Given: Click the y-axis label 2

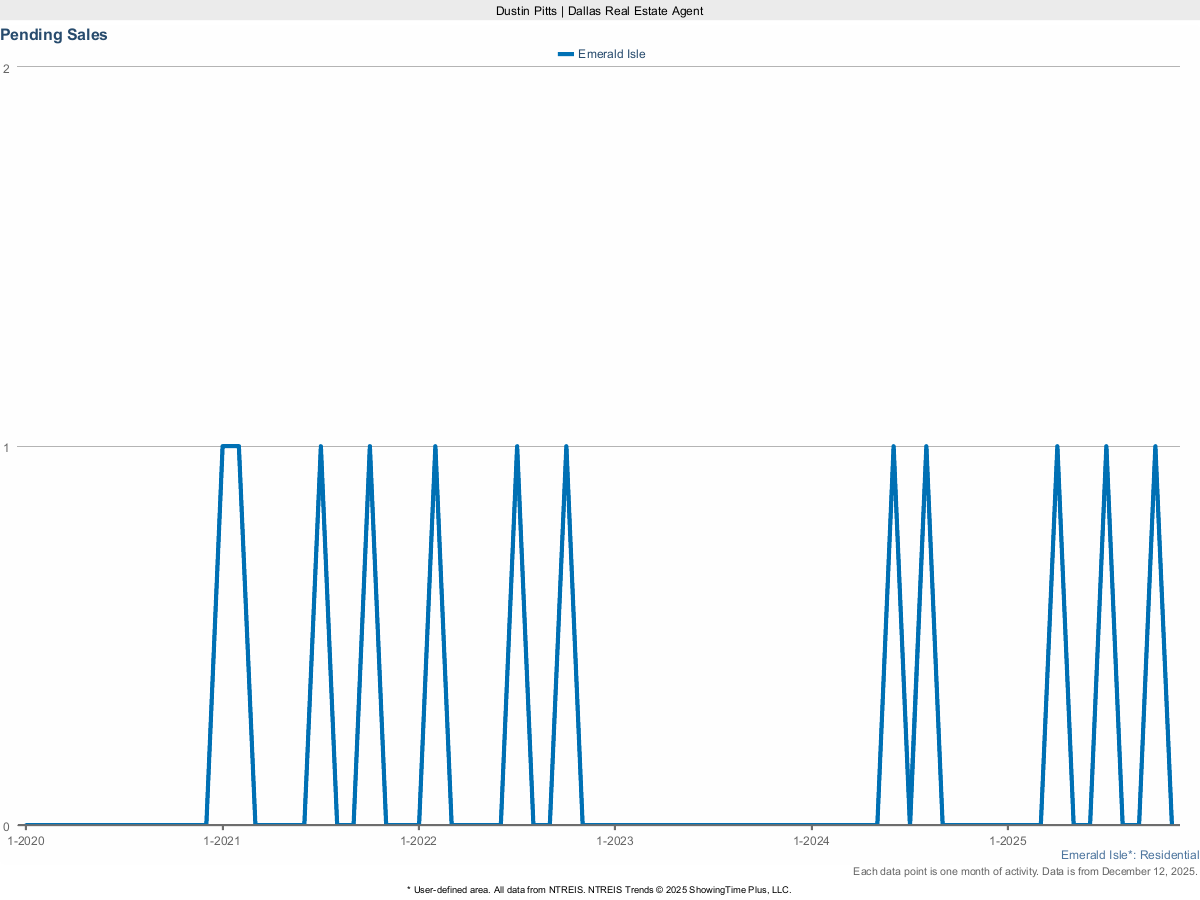Looking at the screenshot, I should (7, 68).
